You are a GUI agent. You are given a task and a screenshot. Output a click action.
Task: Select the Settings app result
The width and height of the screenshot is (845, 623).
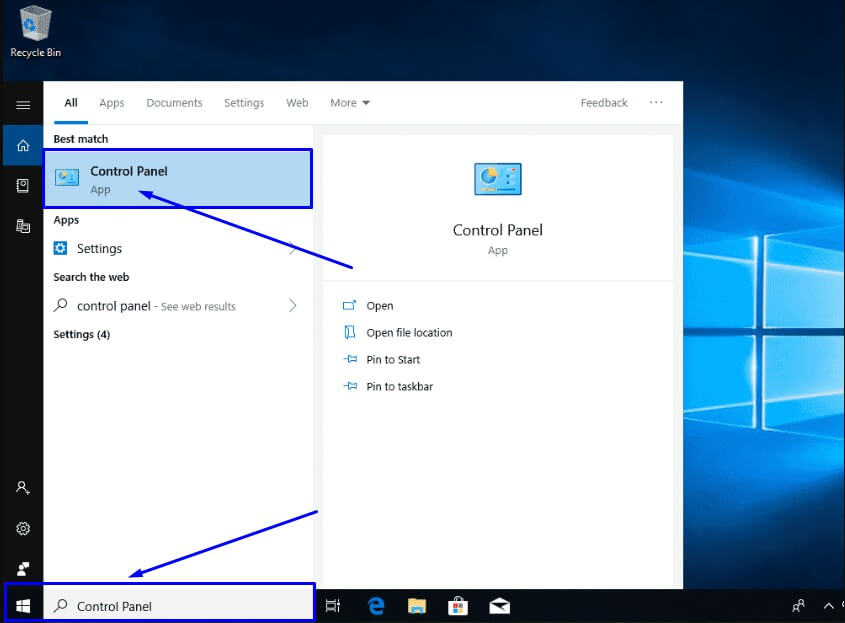(x=99, y=248)
